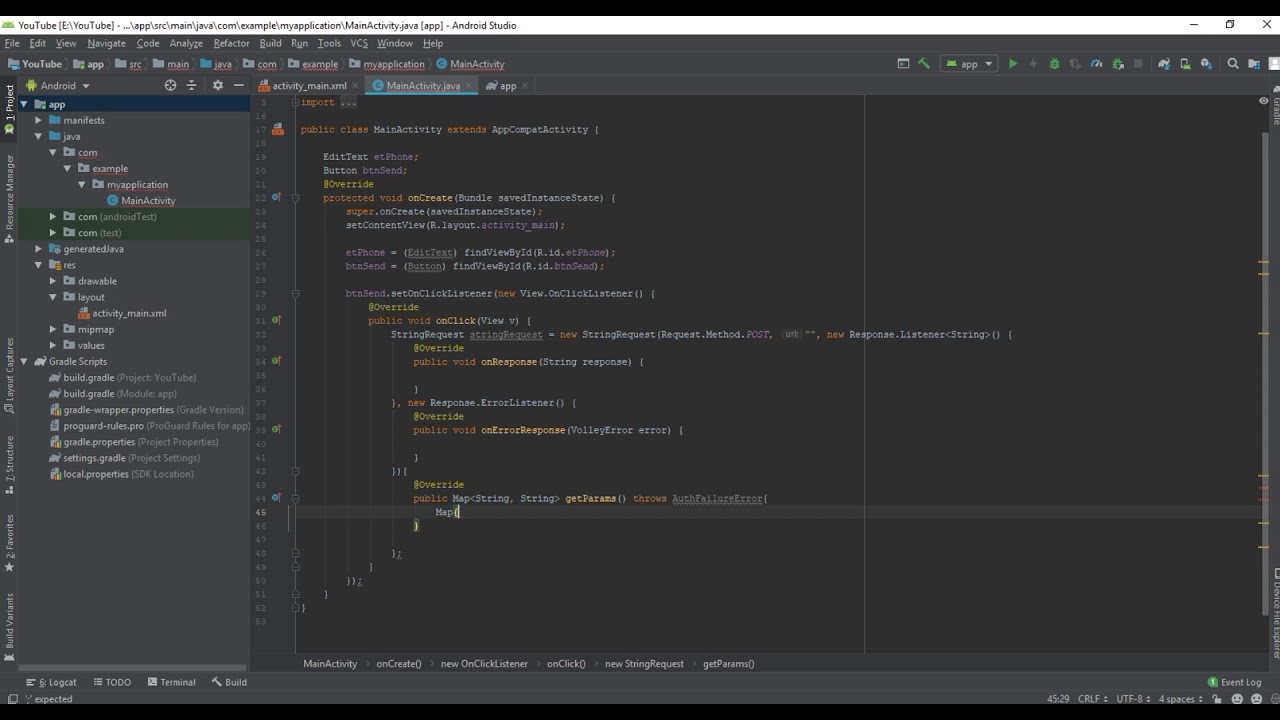
Task: Close the activity_main.xml tab
Action: tap(355, 86)
